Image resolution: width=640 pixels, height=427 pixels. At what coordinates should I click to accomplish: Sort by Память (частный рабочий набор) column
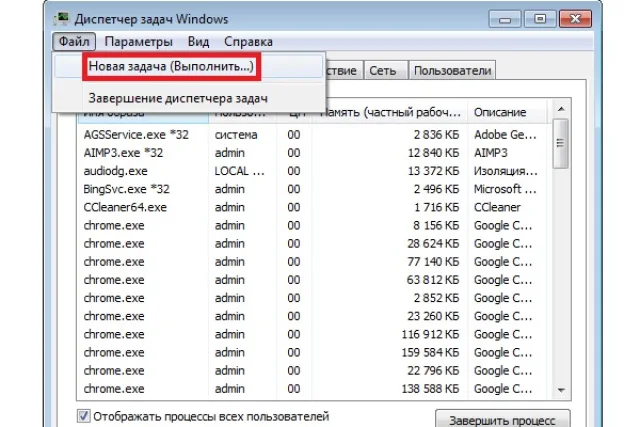[x=390, y=112]
